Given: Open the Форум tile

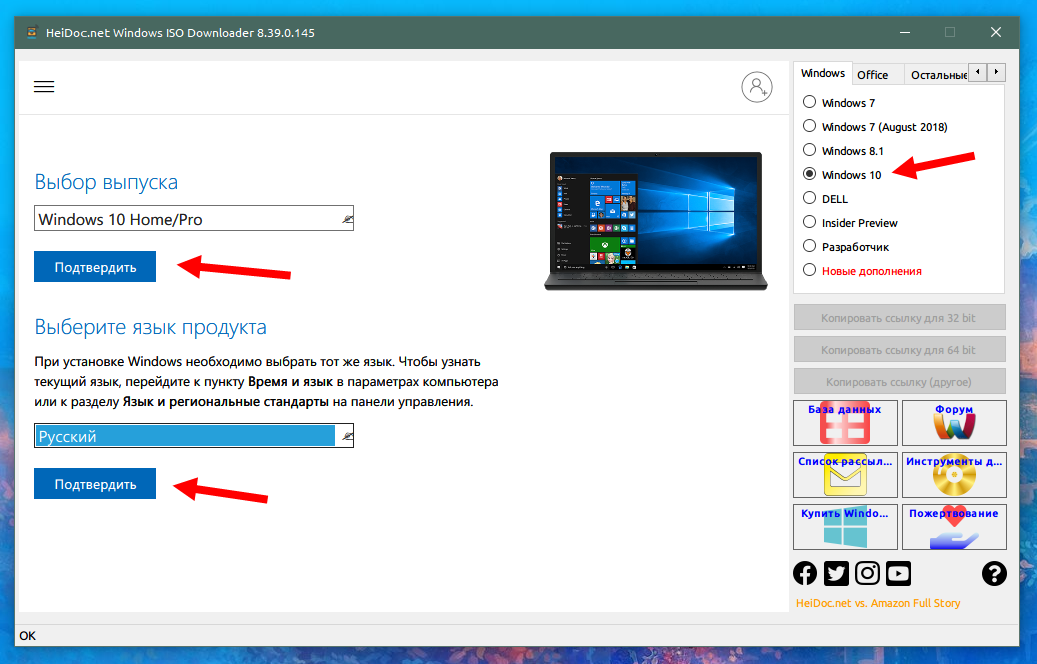Looking at the screenshot, I should [x=954, y=423].
